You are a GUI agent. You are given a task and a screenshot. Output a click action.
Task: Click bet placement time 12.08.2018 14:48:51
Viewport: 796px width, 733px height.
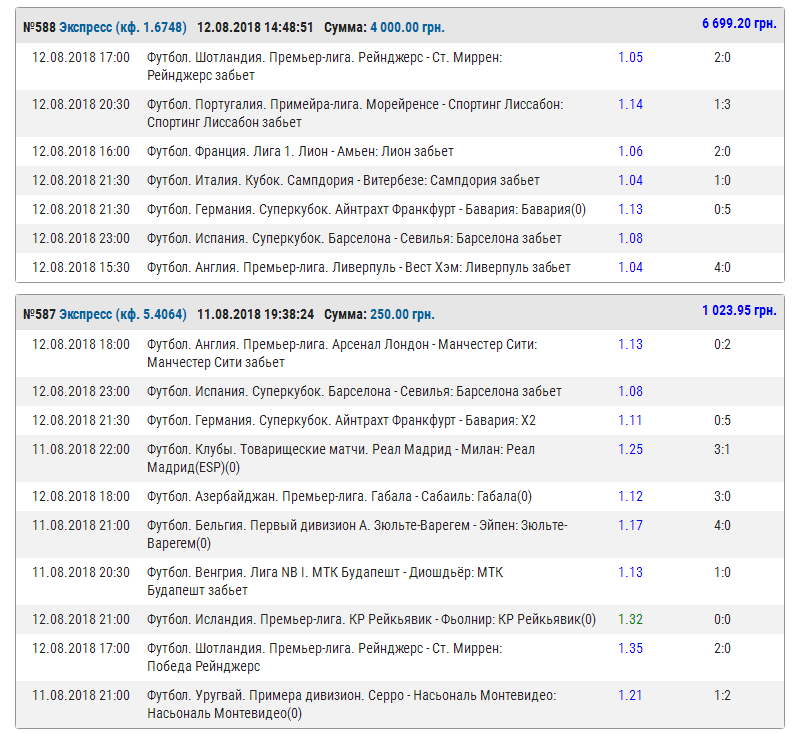coord(255,27)
